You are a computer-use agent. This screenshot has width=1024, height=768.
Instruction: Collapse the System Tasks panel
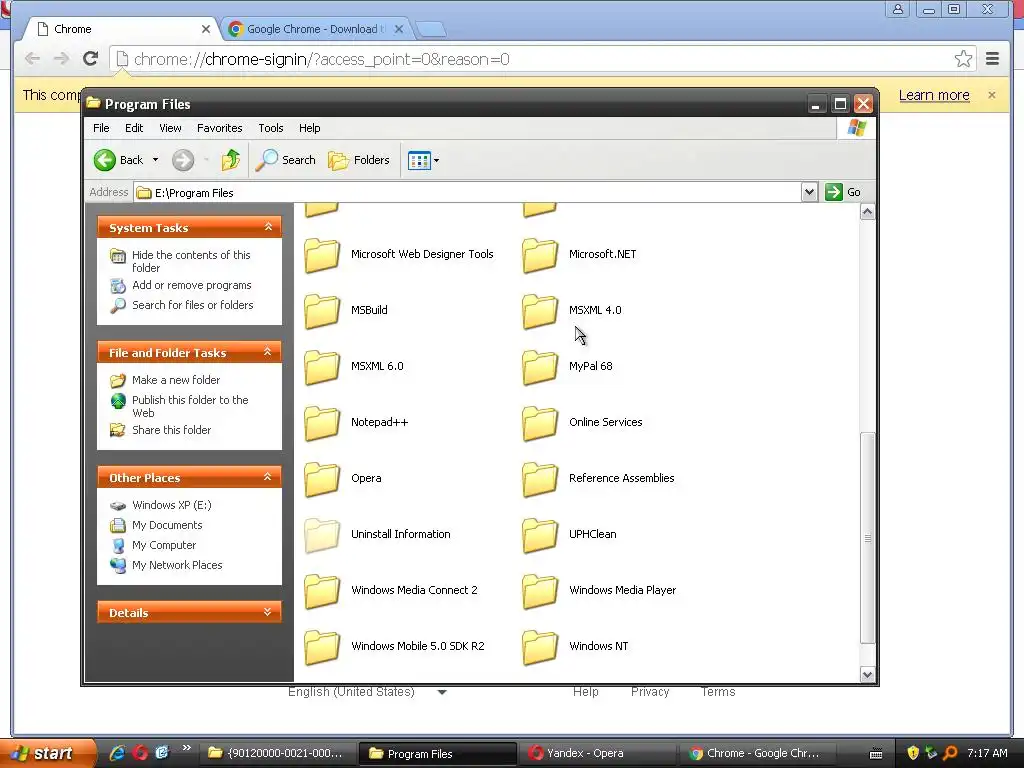[x=268, y=227]
